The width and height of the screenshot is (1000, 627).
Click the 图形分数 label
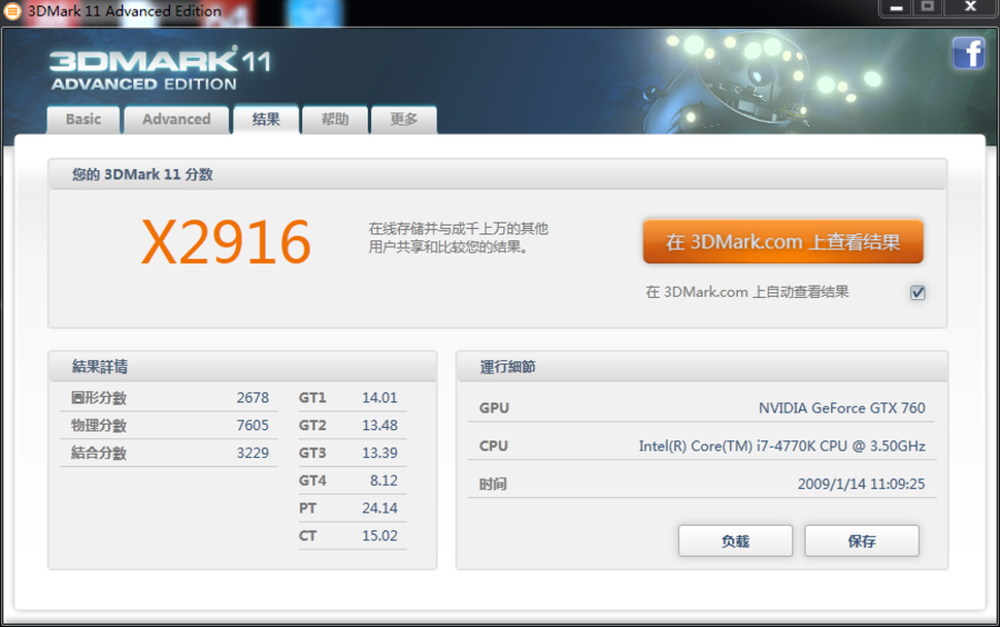click(99, 398)
